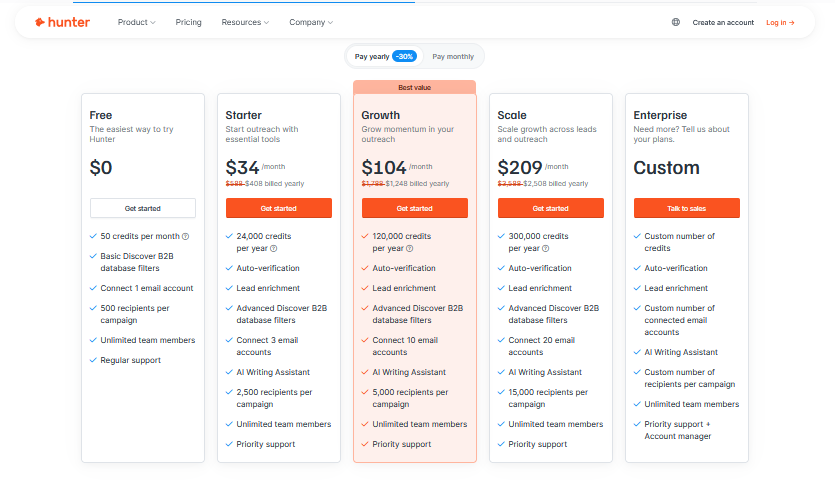
Task: Click 'Start outreach with essential tools'
Action: tap(261, 134)
